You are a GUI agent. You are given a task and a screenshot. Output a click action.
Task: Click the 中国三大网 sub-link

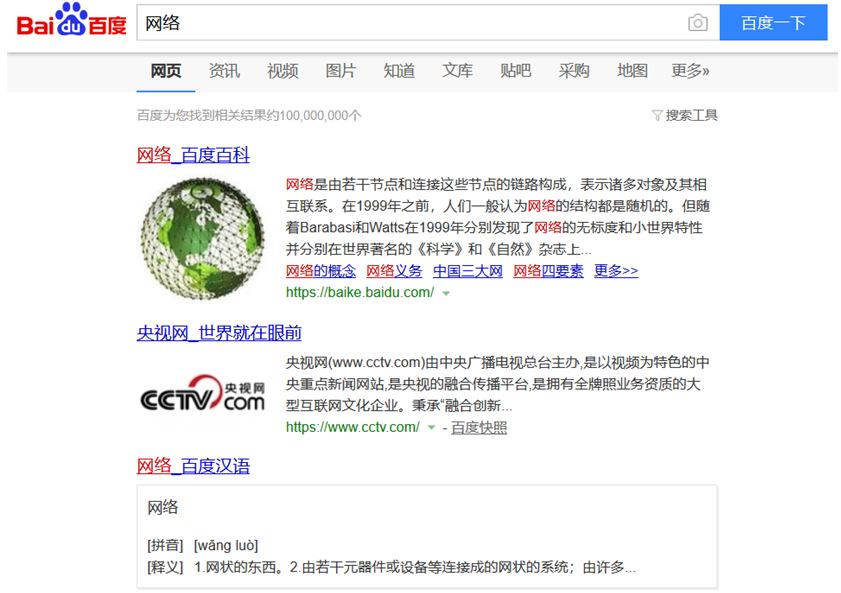467,271
